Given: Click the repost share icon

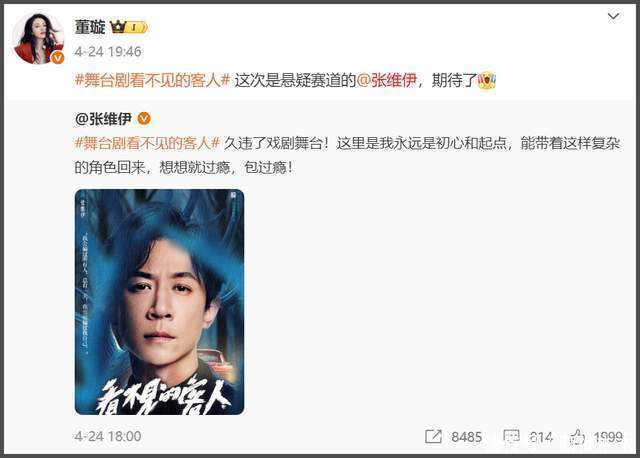Looking at the screenshot, I should coord(433,436).
